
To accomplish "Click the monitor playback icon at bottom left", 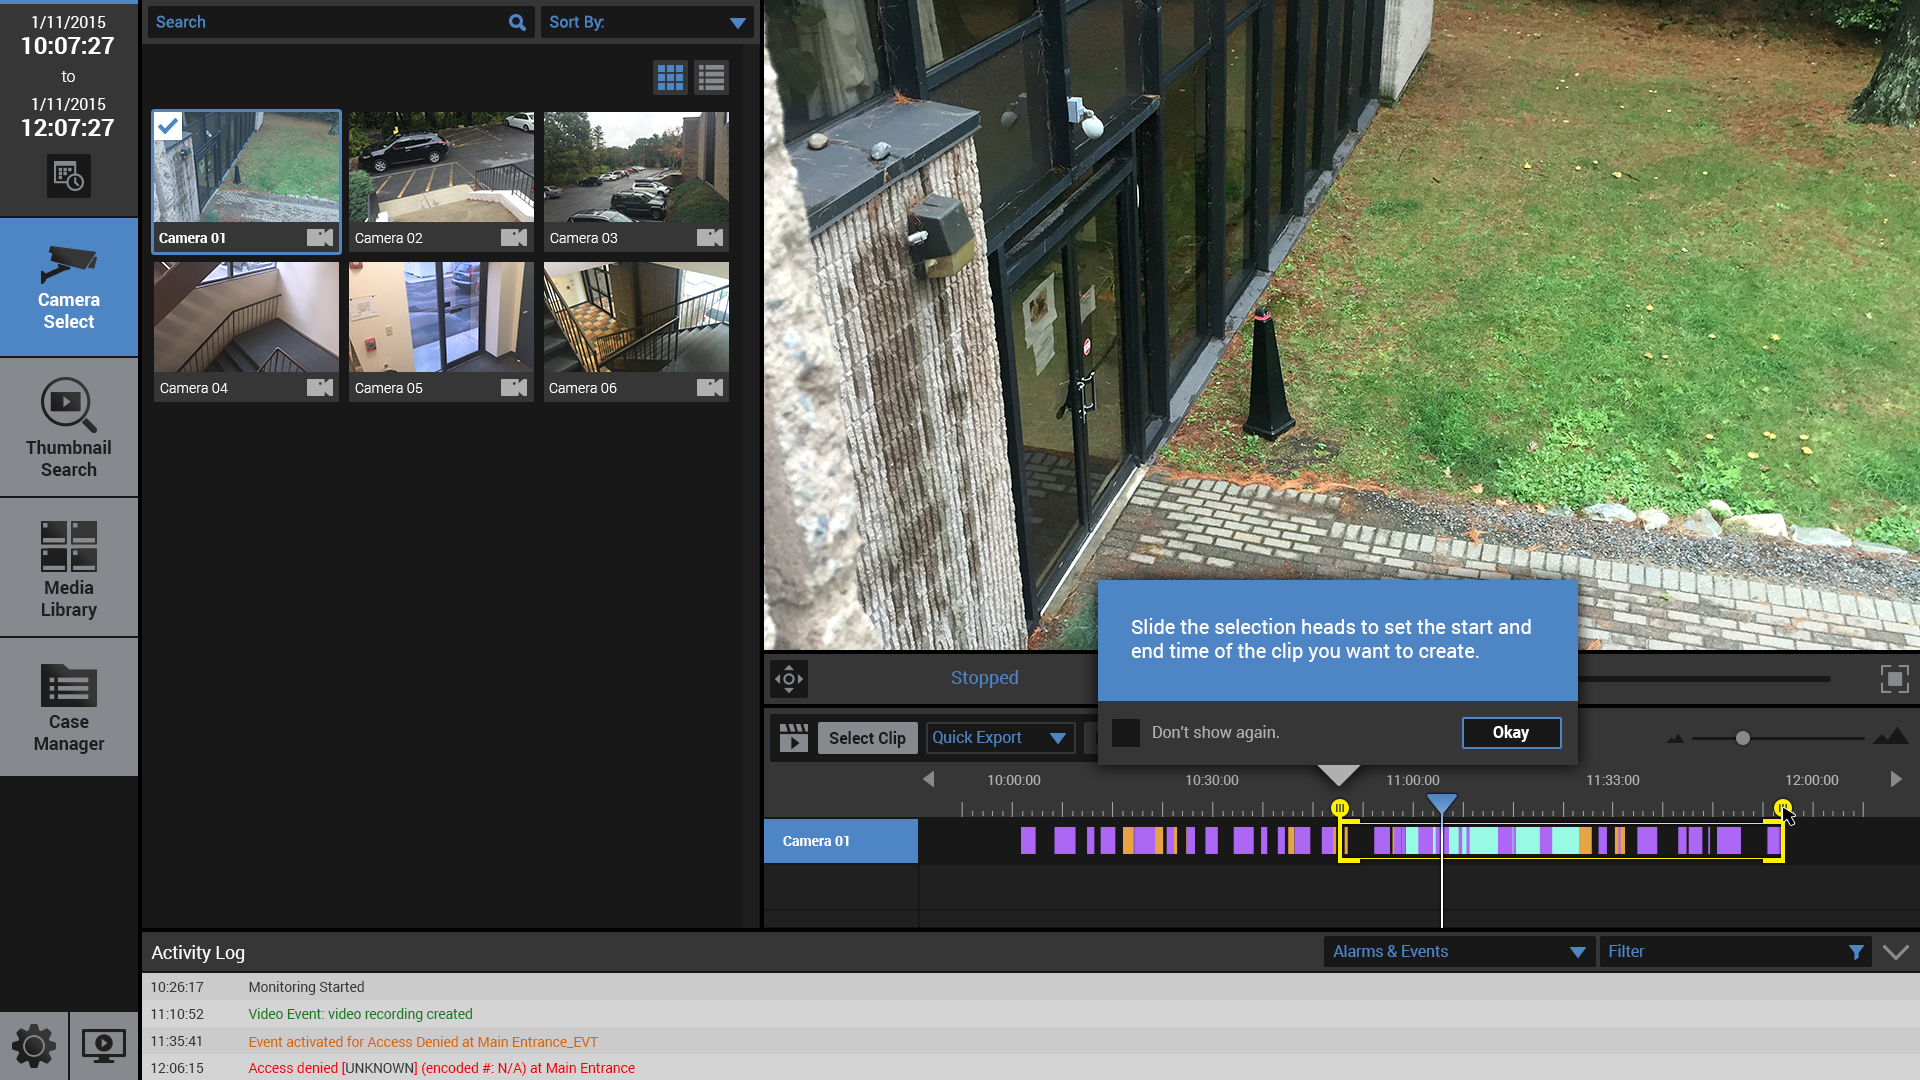I will (x=104, y=1046).
